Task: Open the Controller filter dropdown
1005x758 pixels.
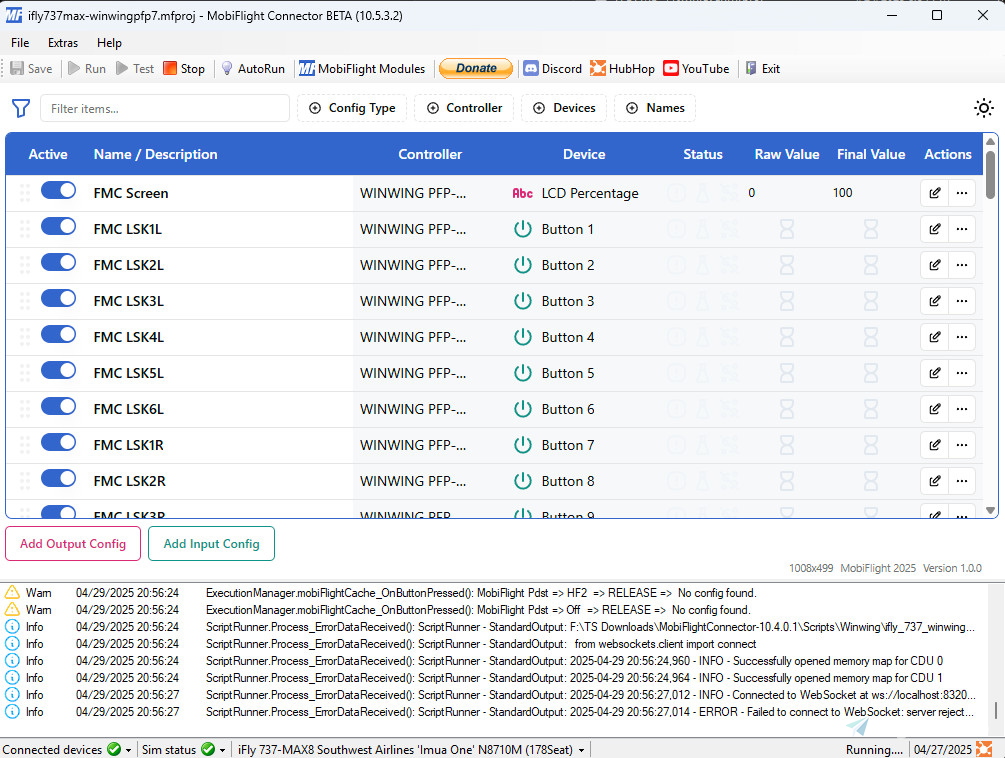Action: coord(464,108)
